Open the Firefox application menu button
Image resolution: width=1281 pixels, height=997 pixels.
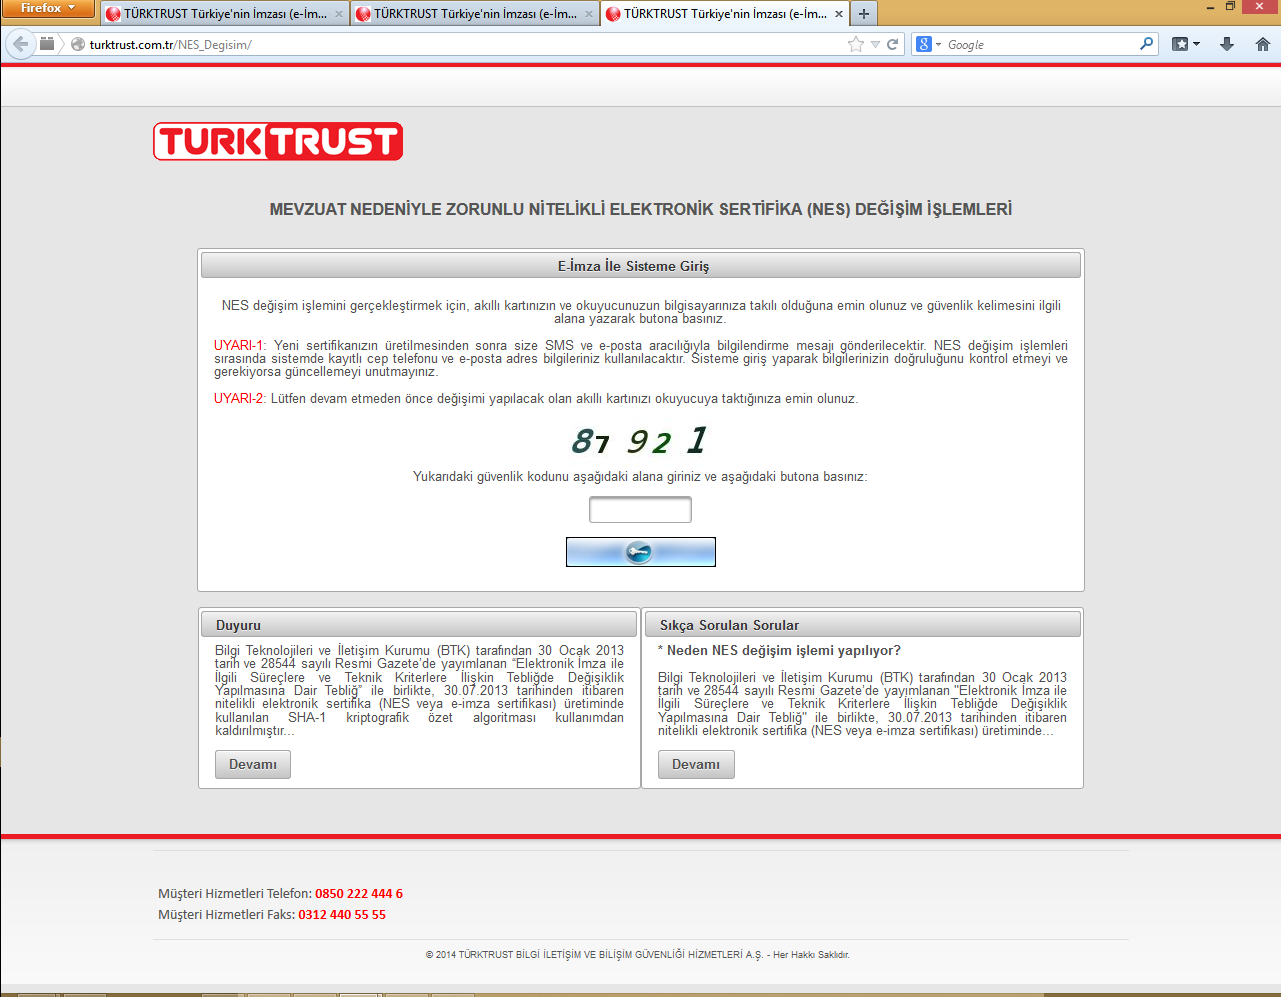tap(47, 8)
